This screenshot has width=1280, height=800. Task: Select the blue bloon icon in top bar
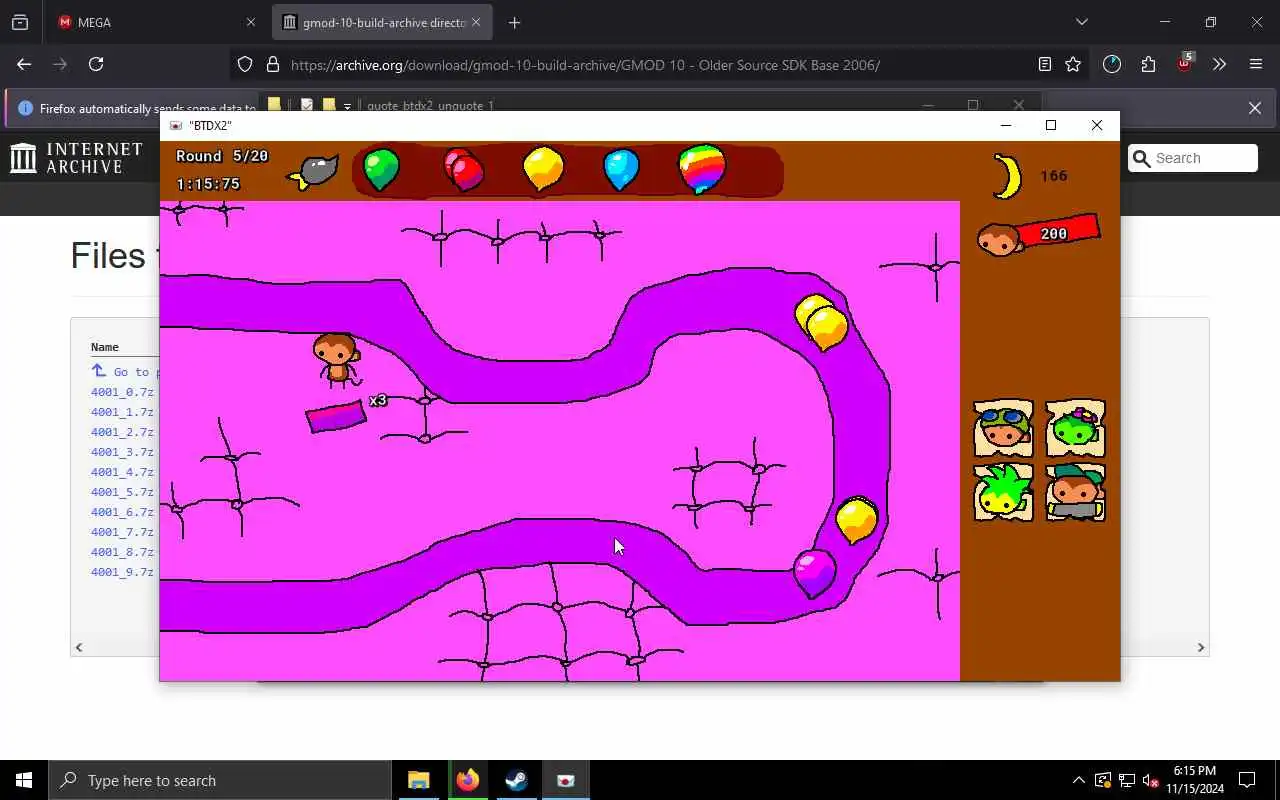click(x=621, y=169)
